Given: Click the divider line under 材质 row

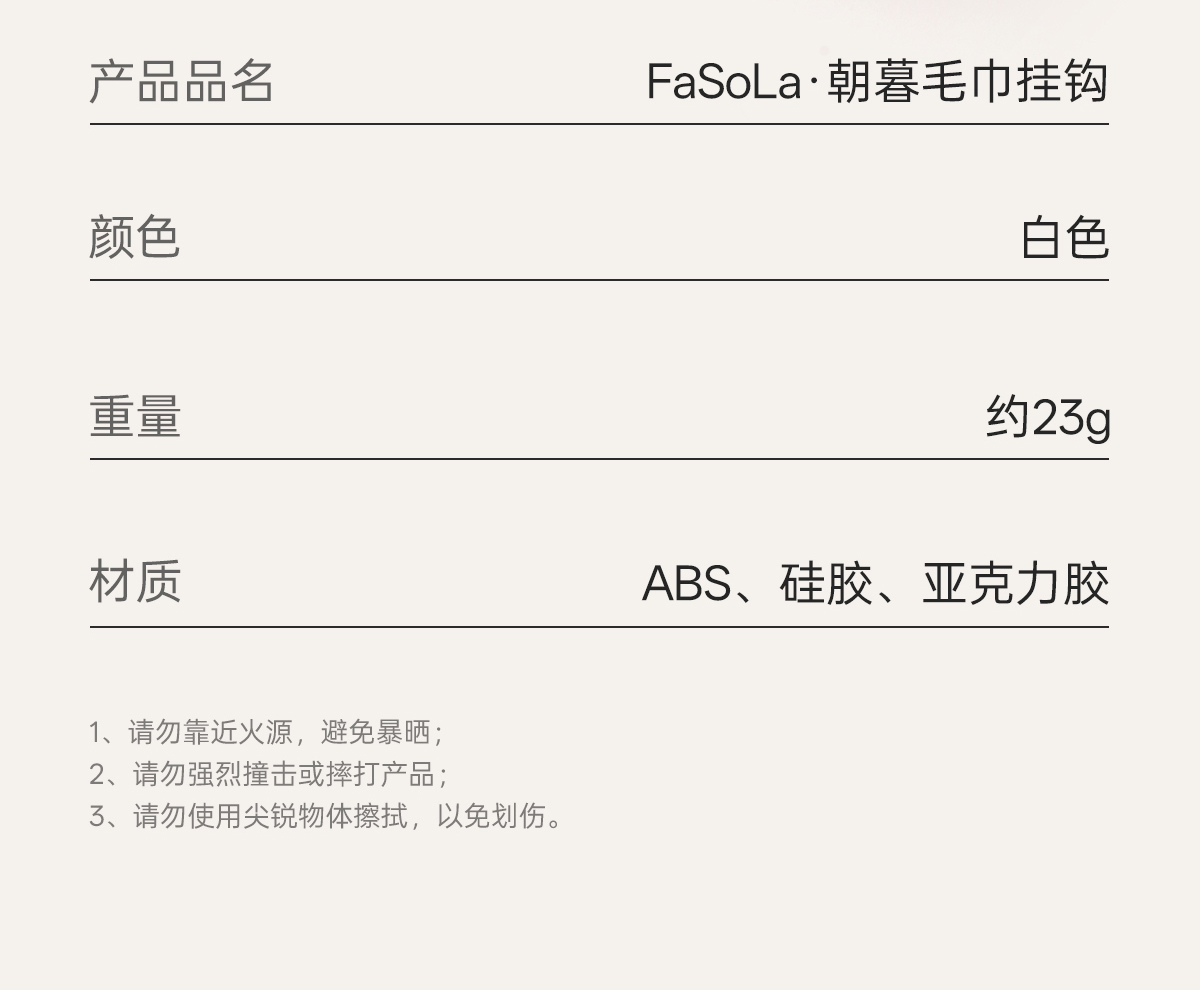Looking at the screenshot, I should pos(599,627).
